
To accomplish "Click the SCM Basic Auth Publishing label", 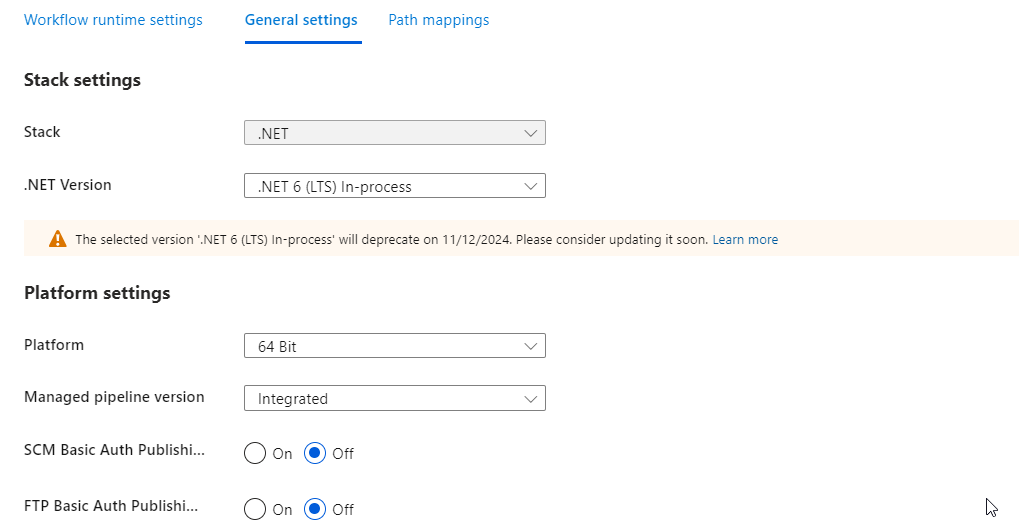I will pos(114,450).
